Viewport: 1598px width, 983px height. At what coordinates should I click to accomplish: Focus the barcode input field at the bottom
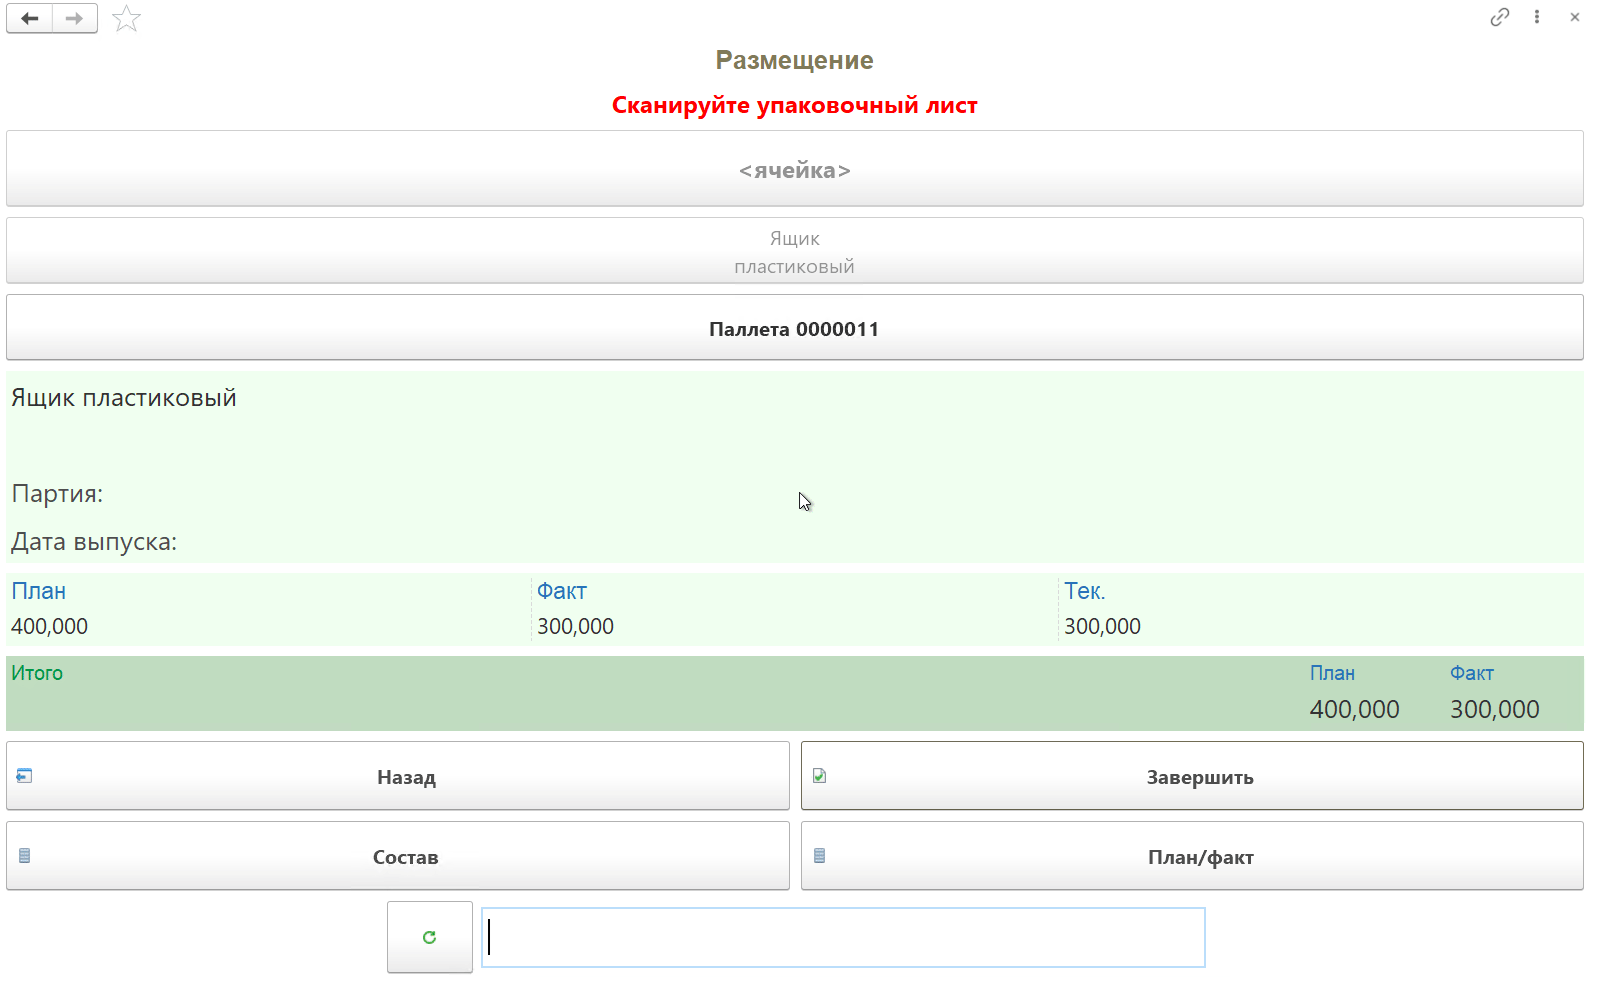pyautogui.click(x=843, y=937)
